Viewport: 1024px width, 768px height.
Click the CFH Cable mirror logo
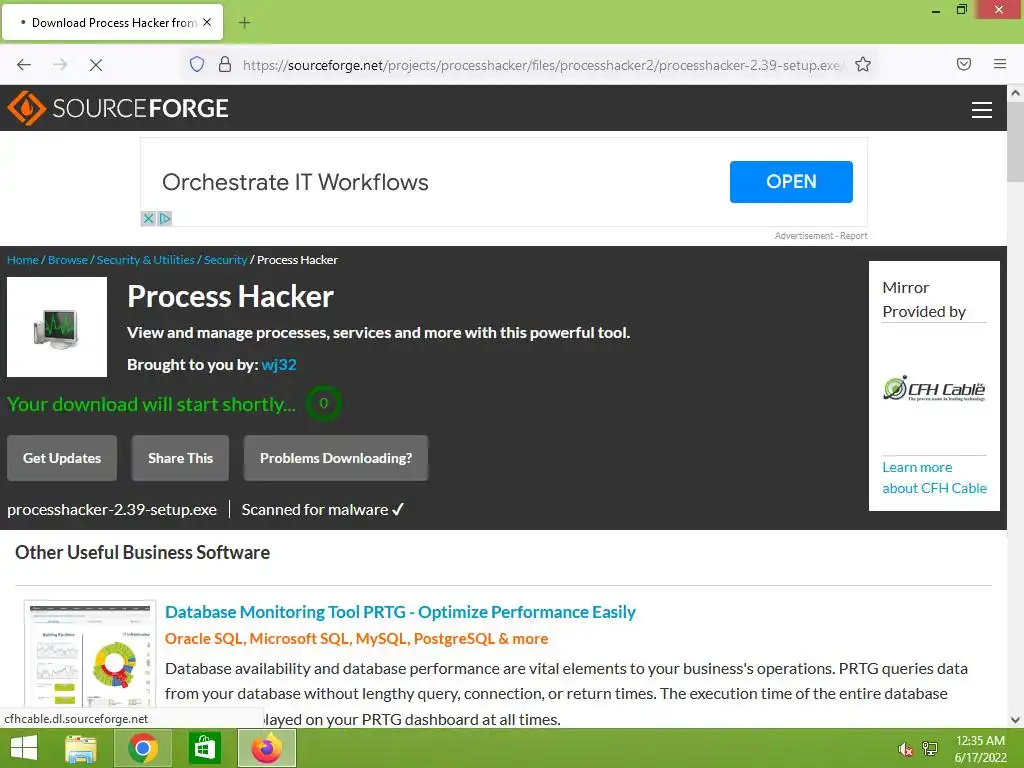point(934,389)
